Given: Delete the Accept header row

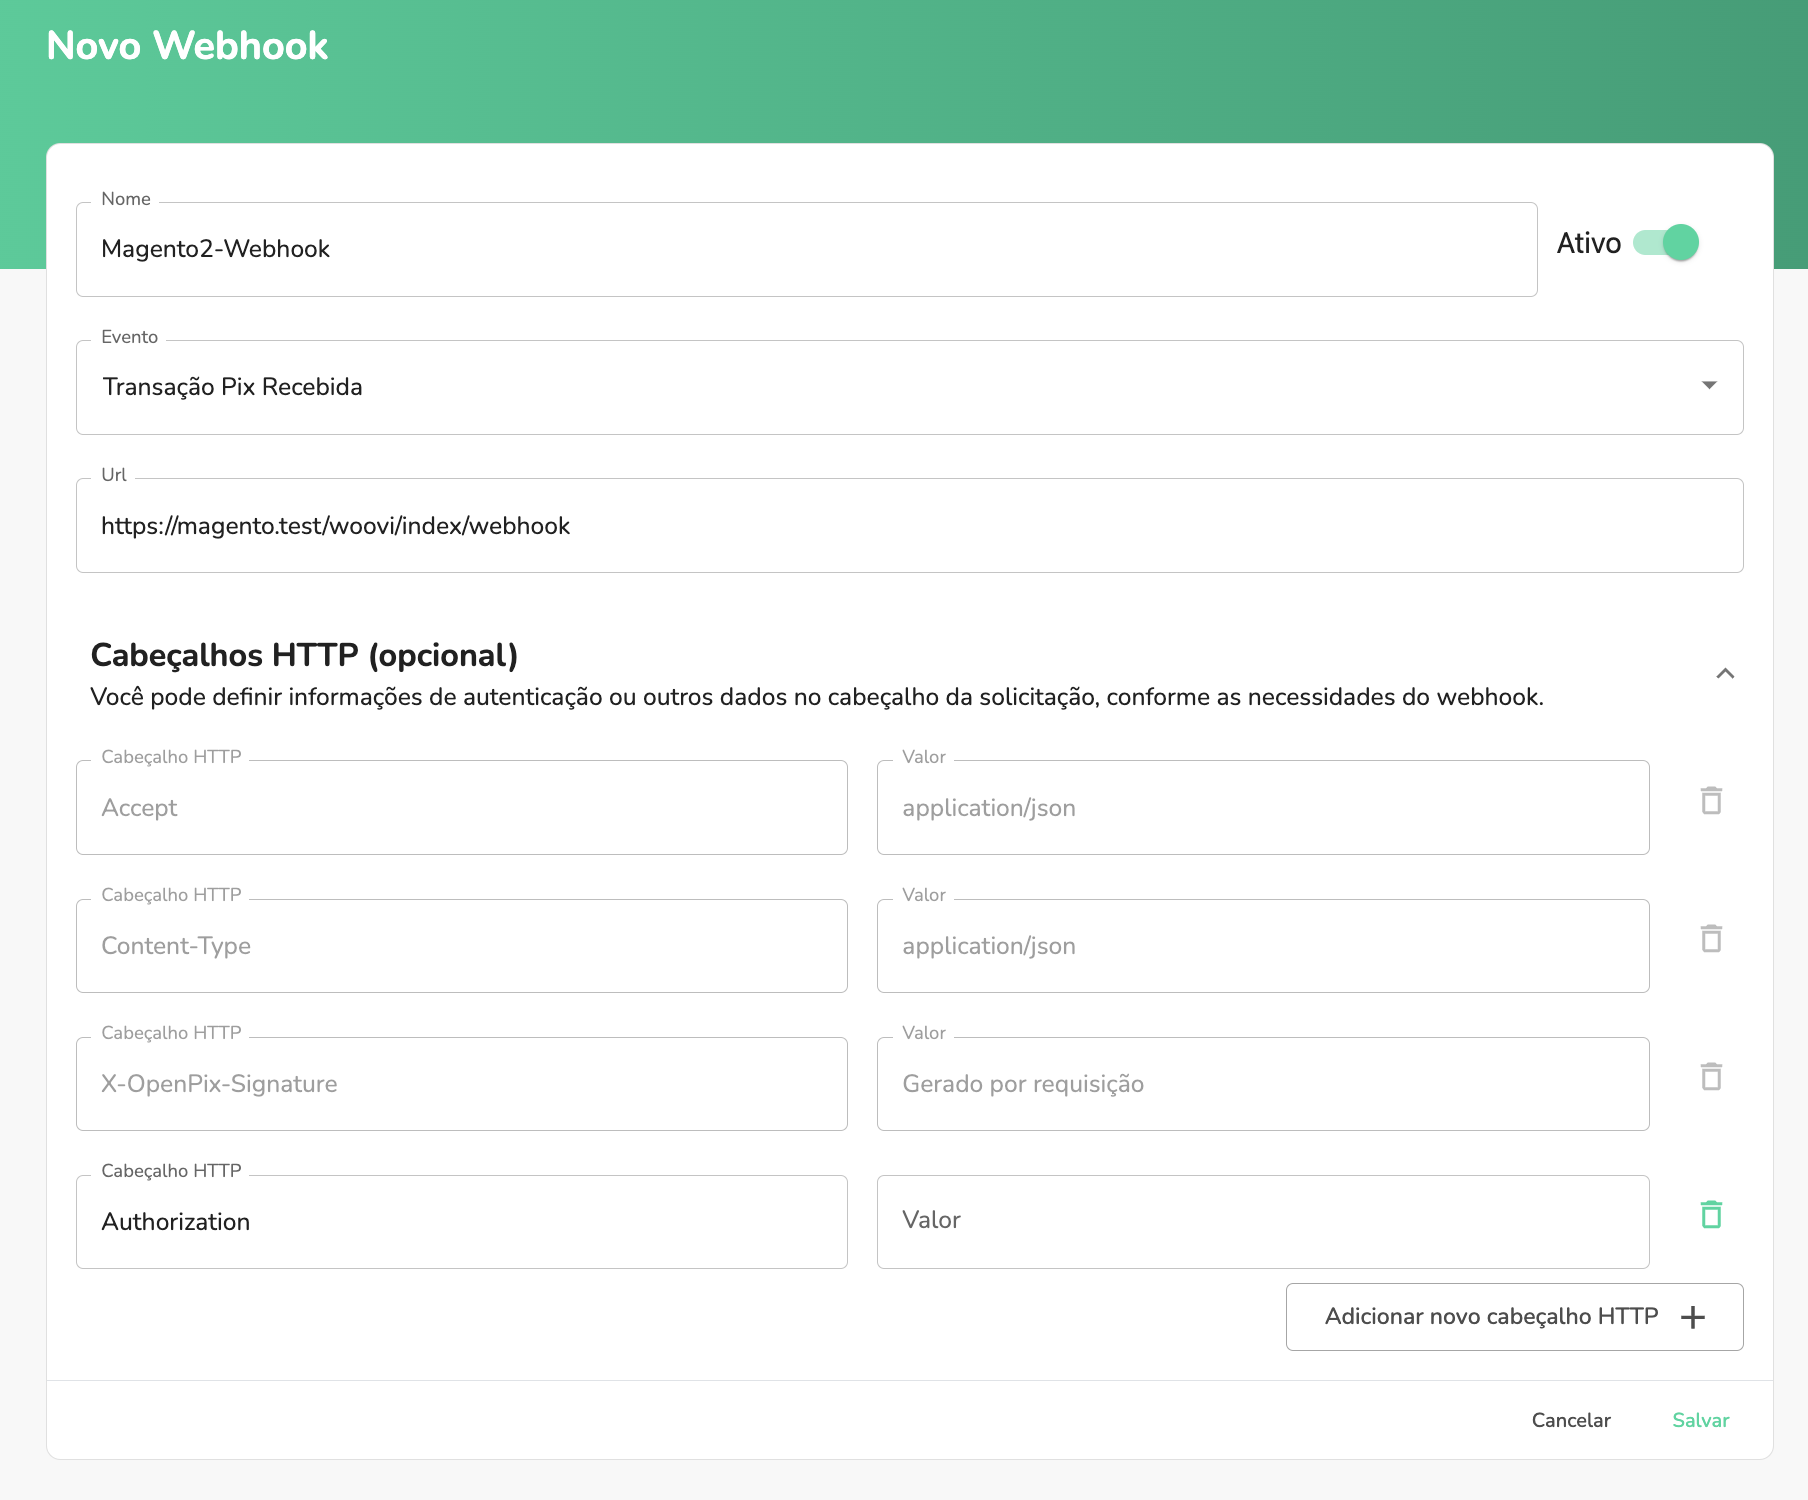Looking at the screenshot, I should pyautogui.click(x=1711, y=800).
